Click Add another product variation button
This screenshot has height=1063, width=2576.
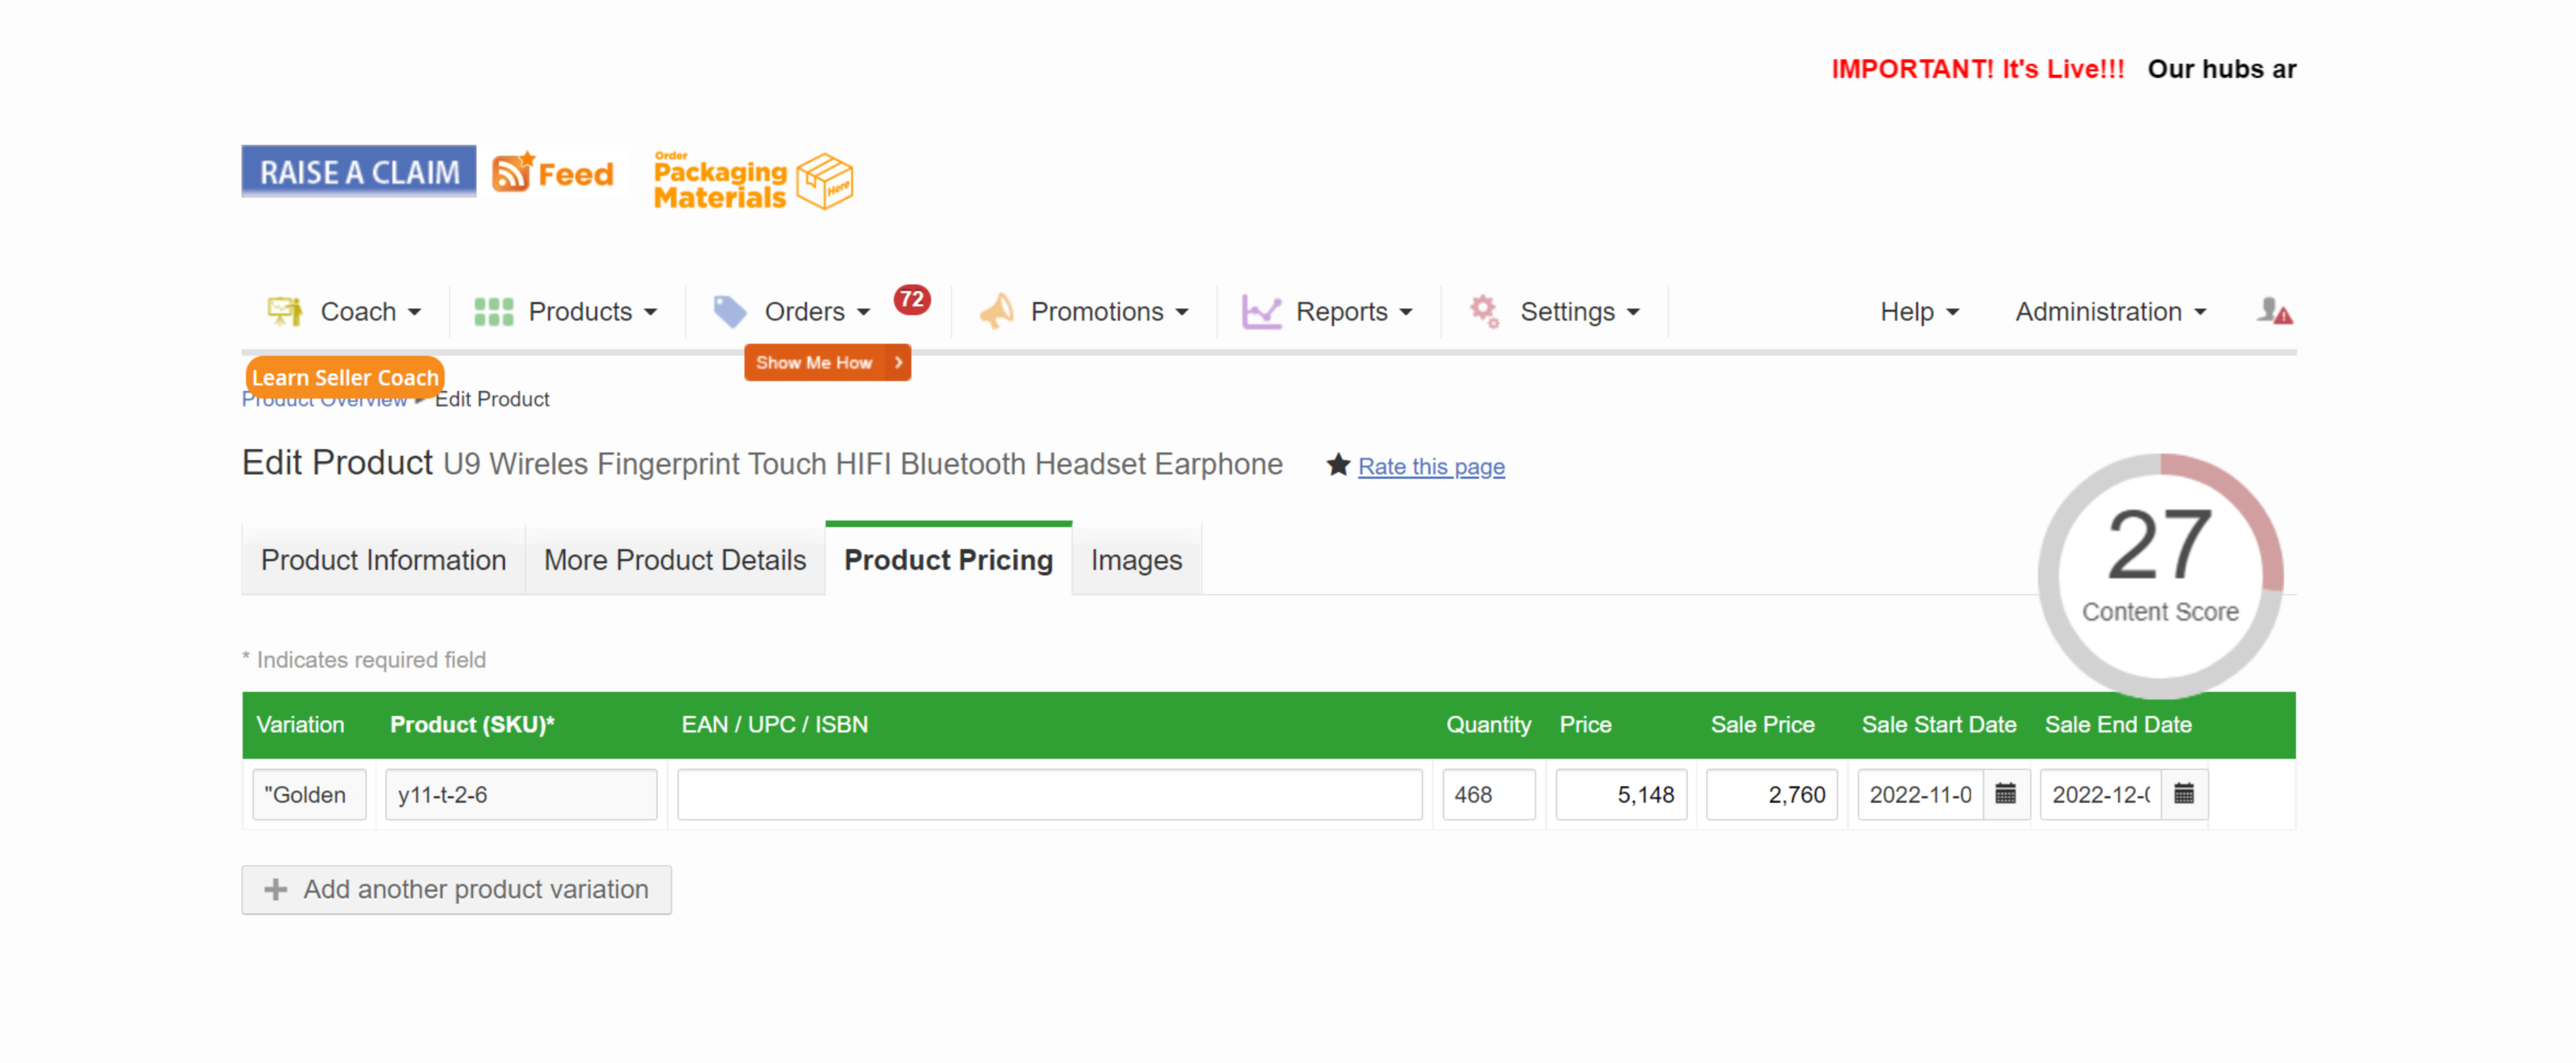coord(456,889)
